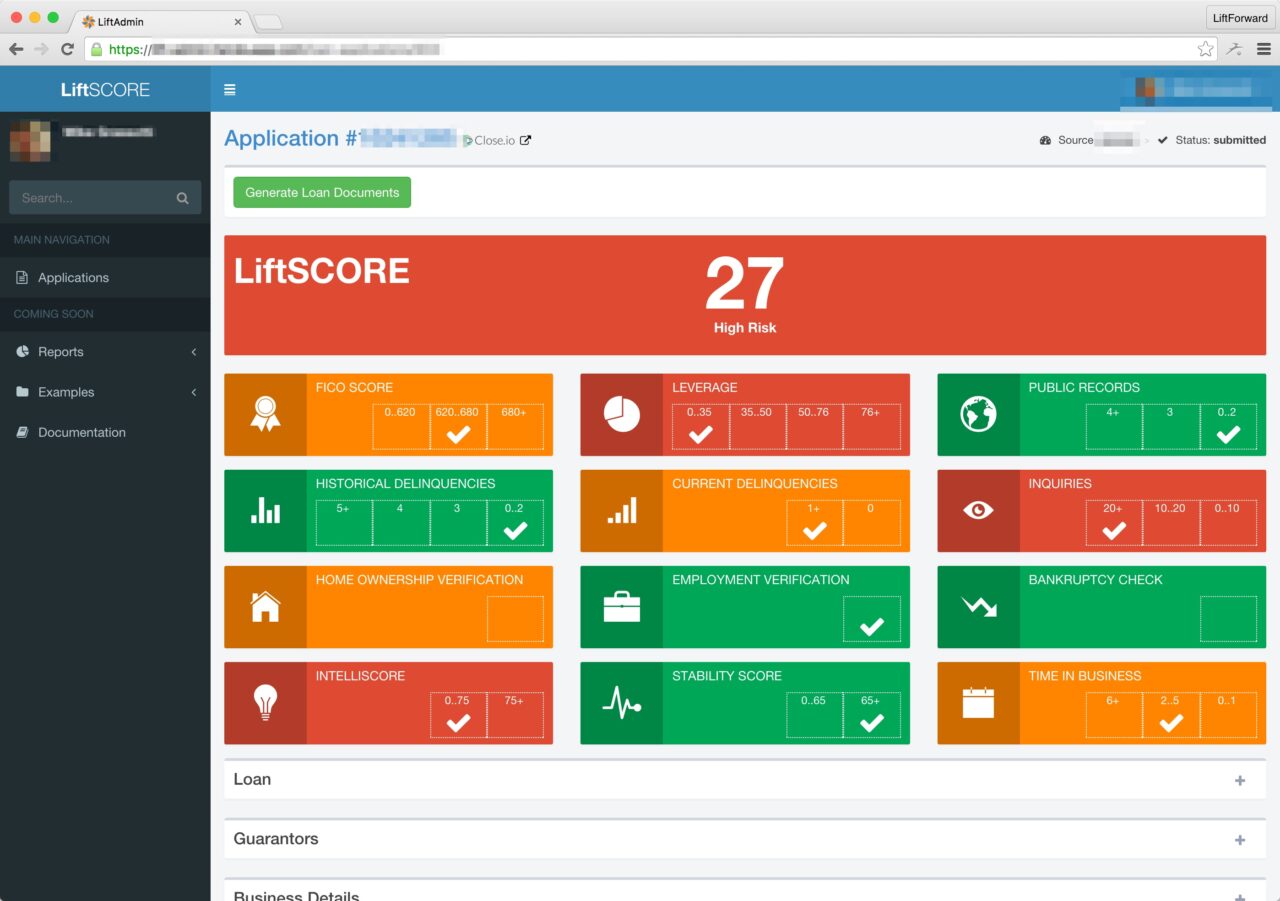1280x901 pixels.
Task: Click the Source dashboard gauge icon
Action: [1046, 140]
